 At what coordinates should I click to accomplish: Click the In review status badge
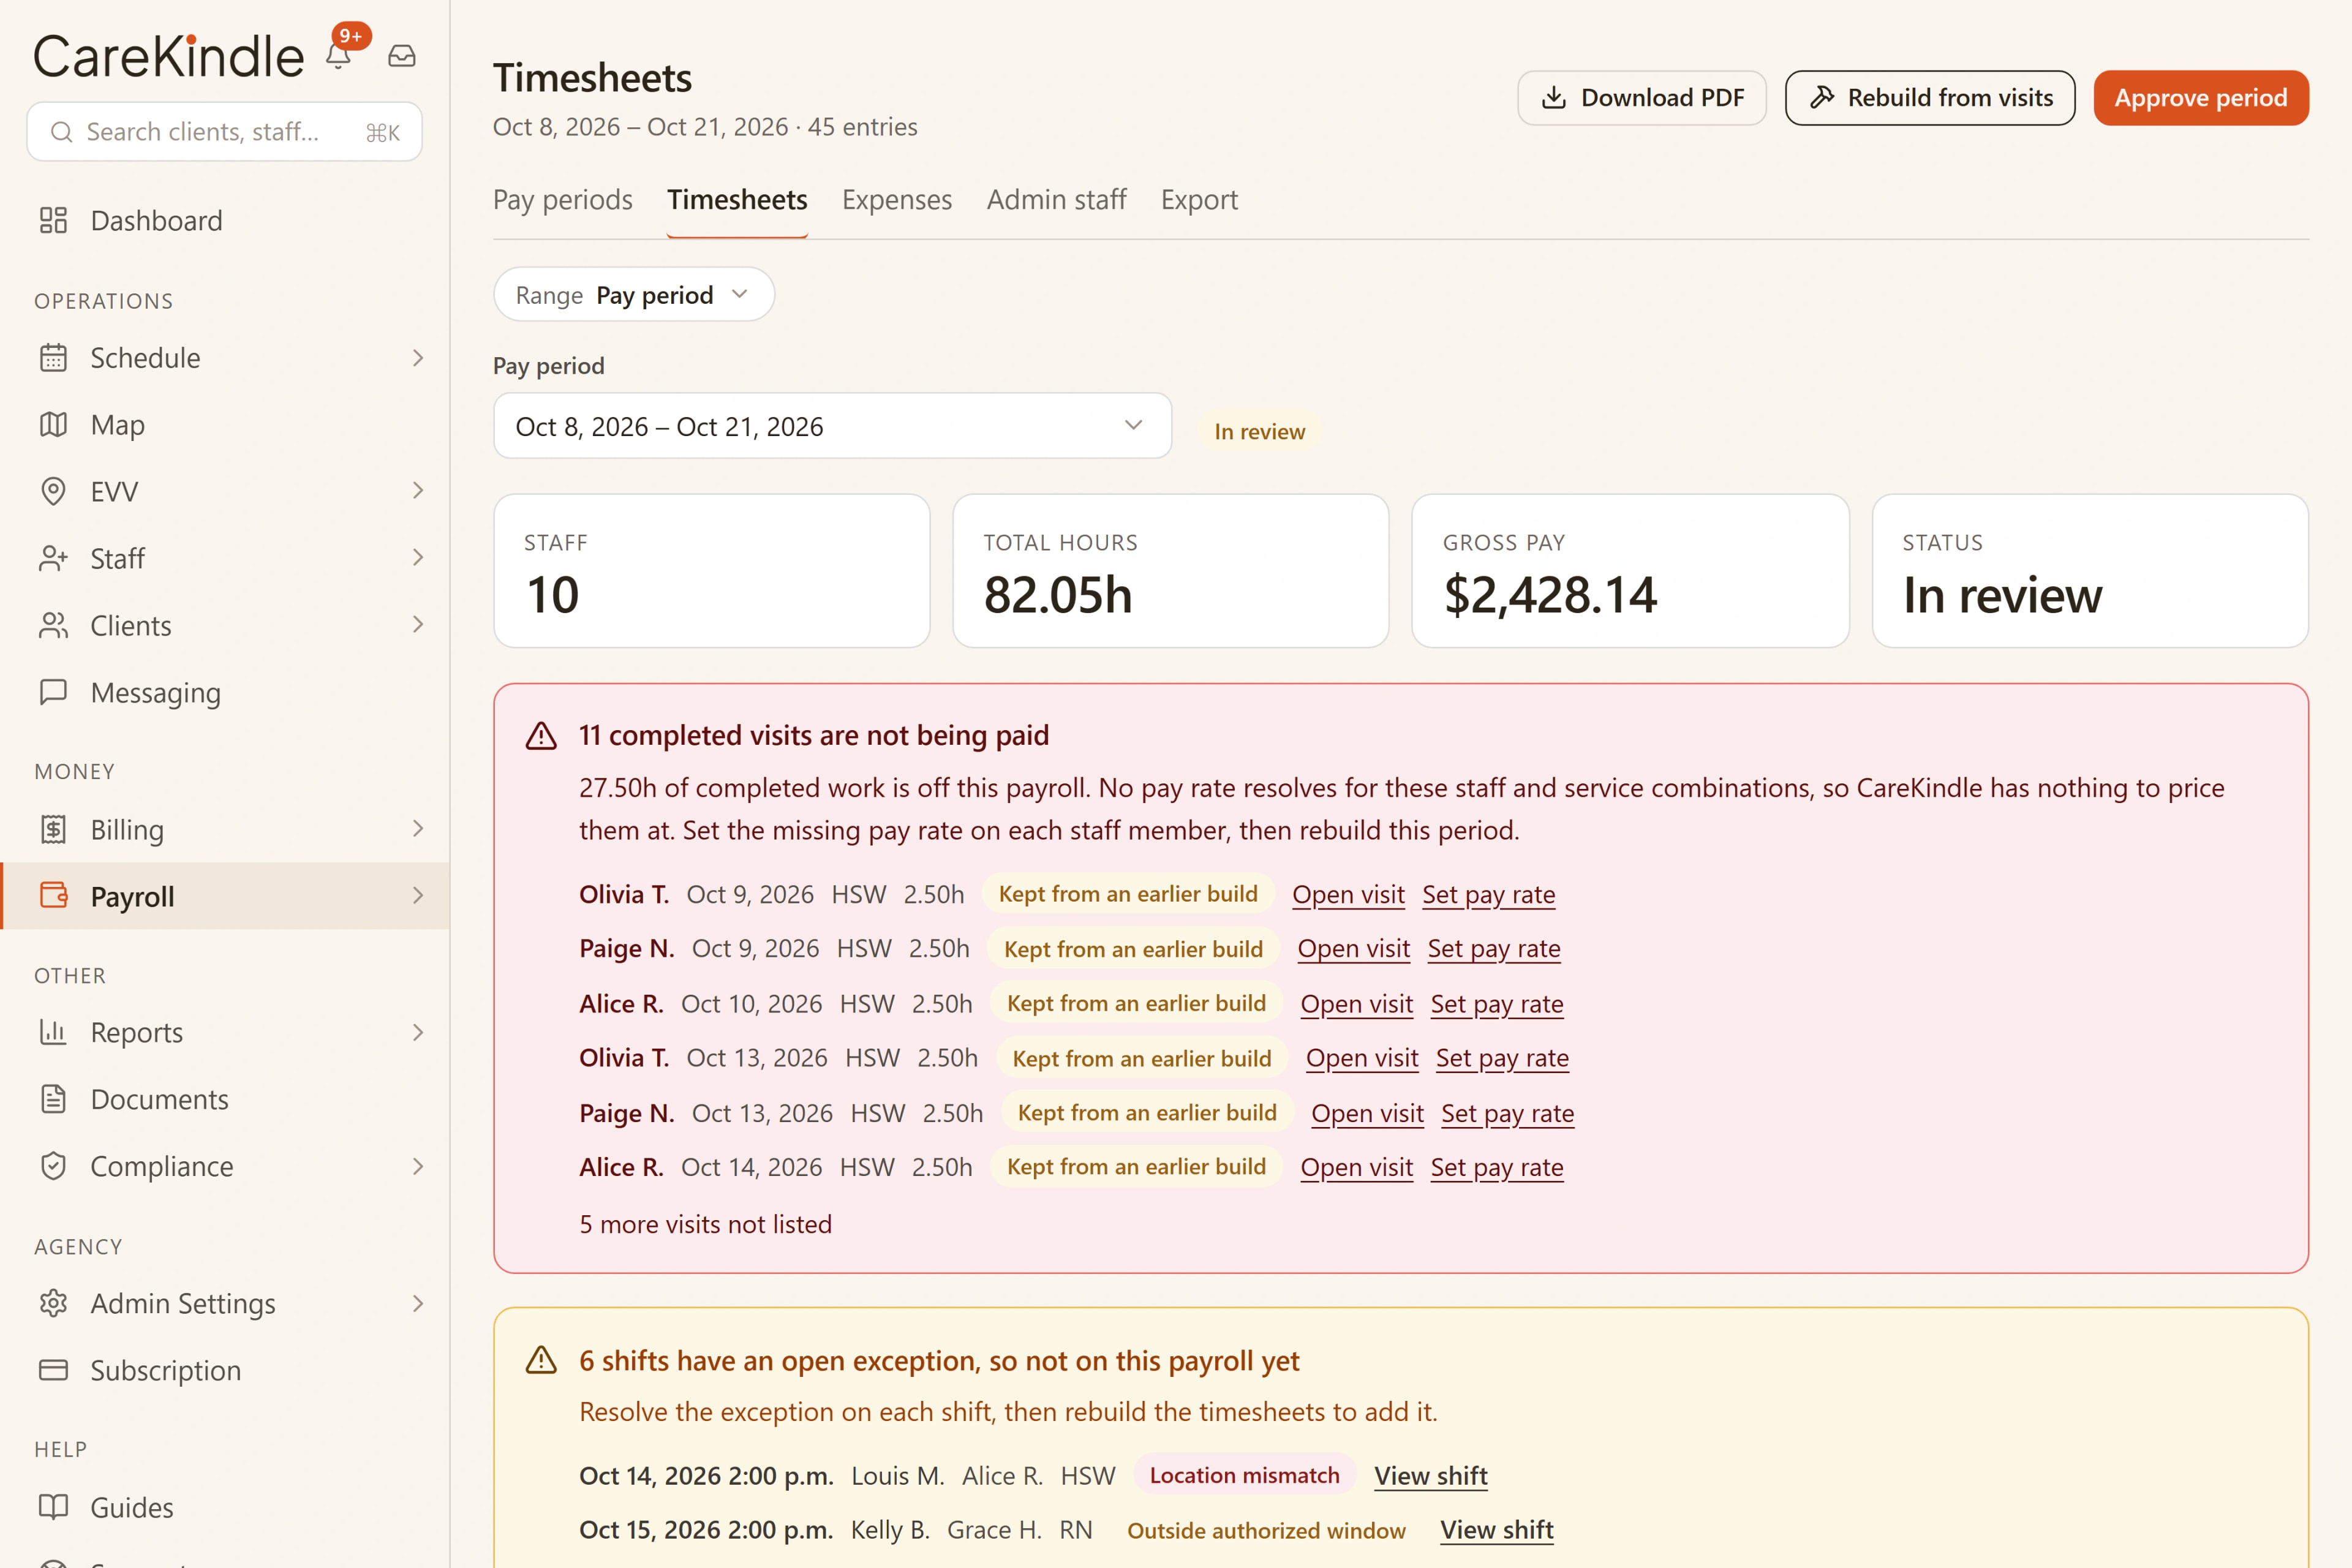(1259, 431)
